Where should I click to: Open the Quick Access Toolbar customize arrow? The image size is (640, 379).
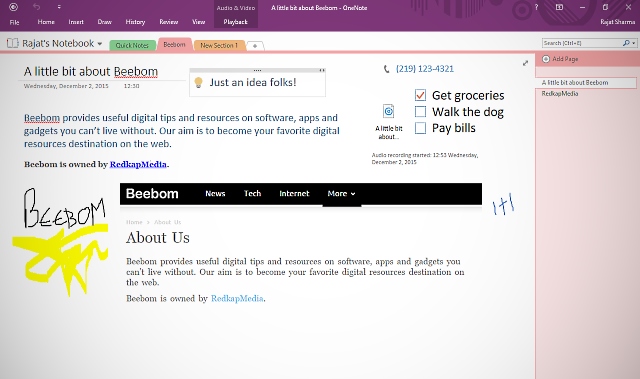59,7
